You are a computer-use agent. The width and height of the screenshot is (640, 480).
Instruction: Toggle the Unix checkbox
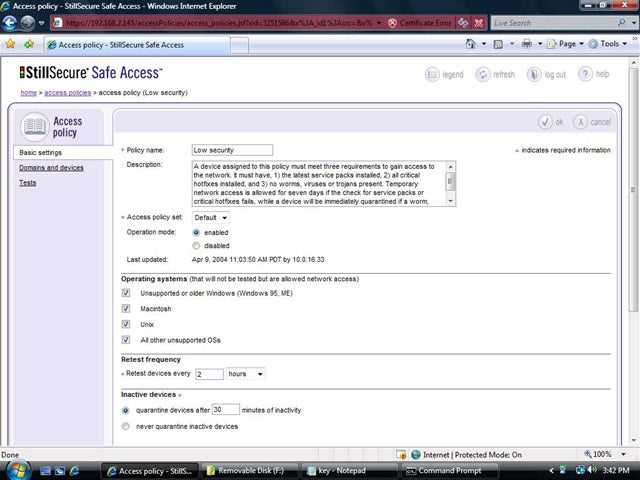click(x=126, y=324)
